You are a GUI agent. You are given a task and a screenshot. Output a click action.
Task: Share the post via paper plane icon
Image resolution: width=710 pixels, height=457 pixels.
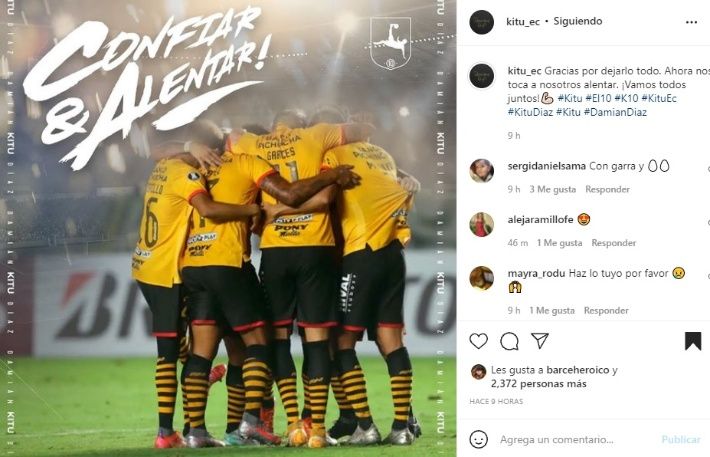click(x=540, y=341)
